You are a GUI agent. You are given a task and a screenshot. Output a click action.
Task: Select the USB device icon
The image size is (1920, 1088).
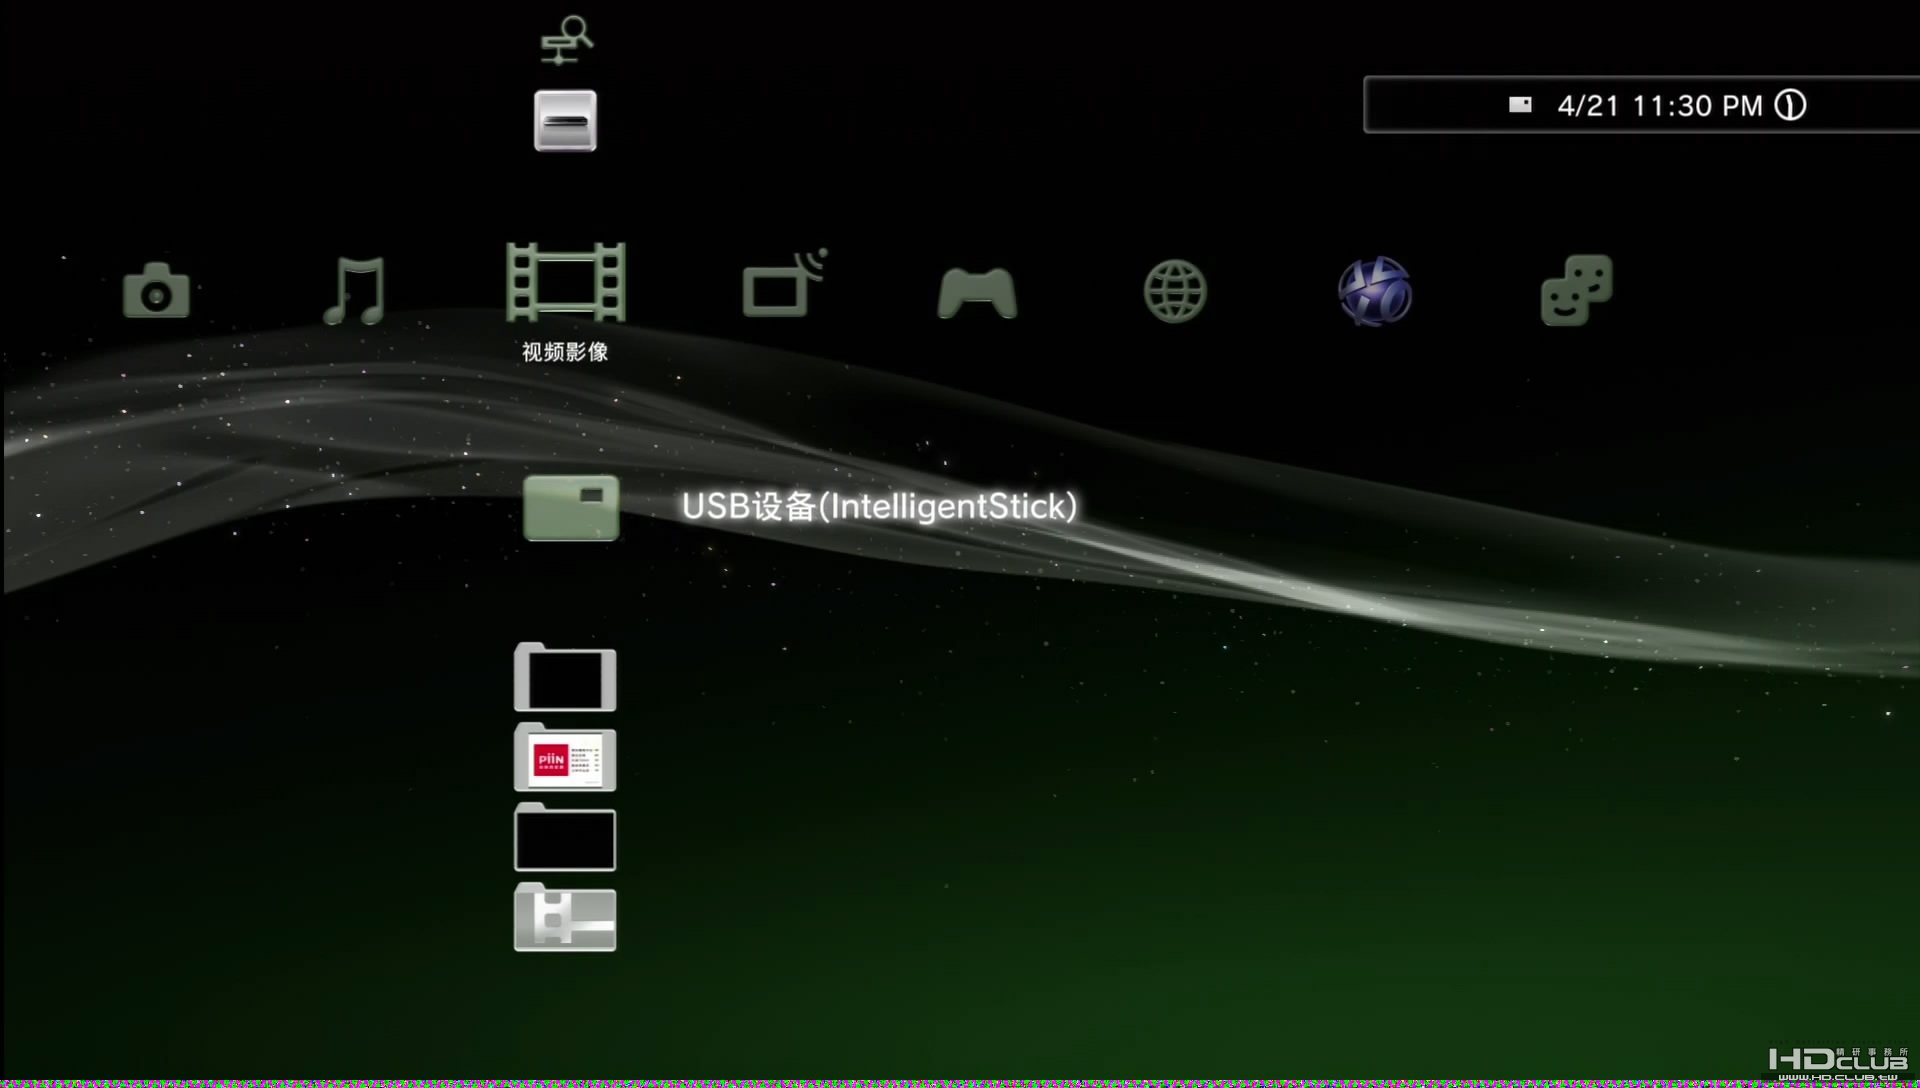tap(571, 508)
